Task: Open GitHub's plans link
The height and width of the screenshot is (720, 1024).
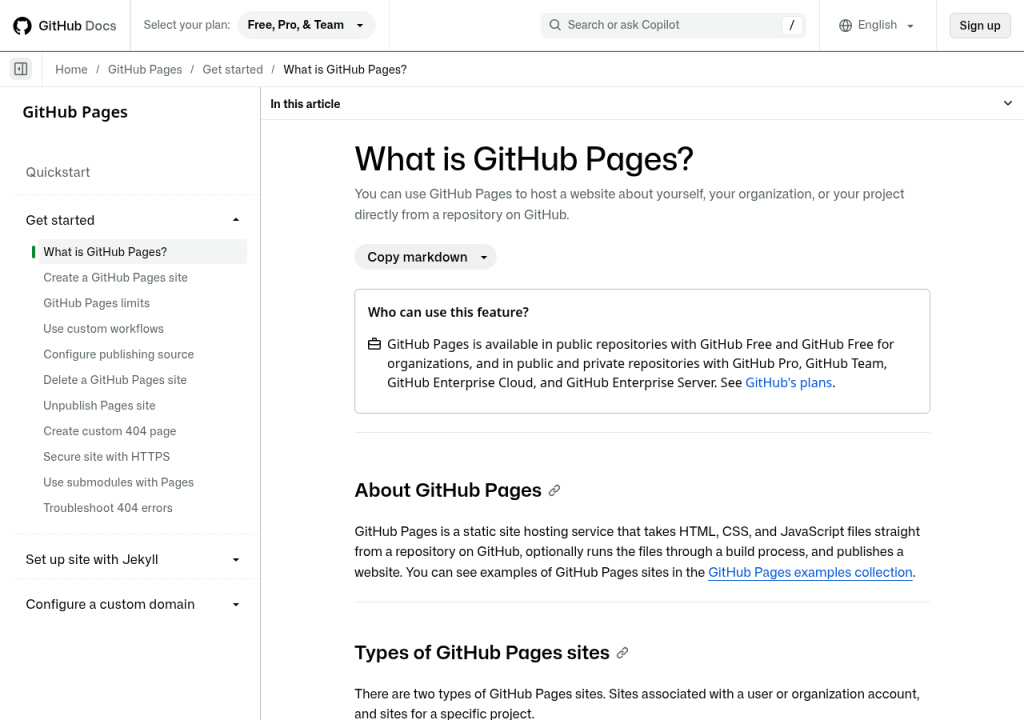Action: 788,383
